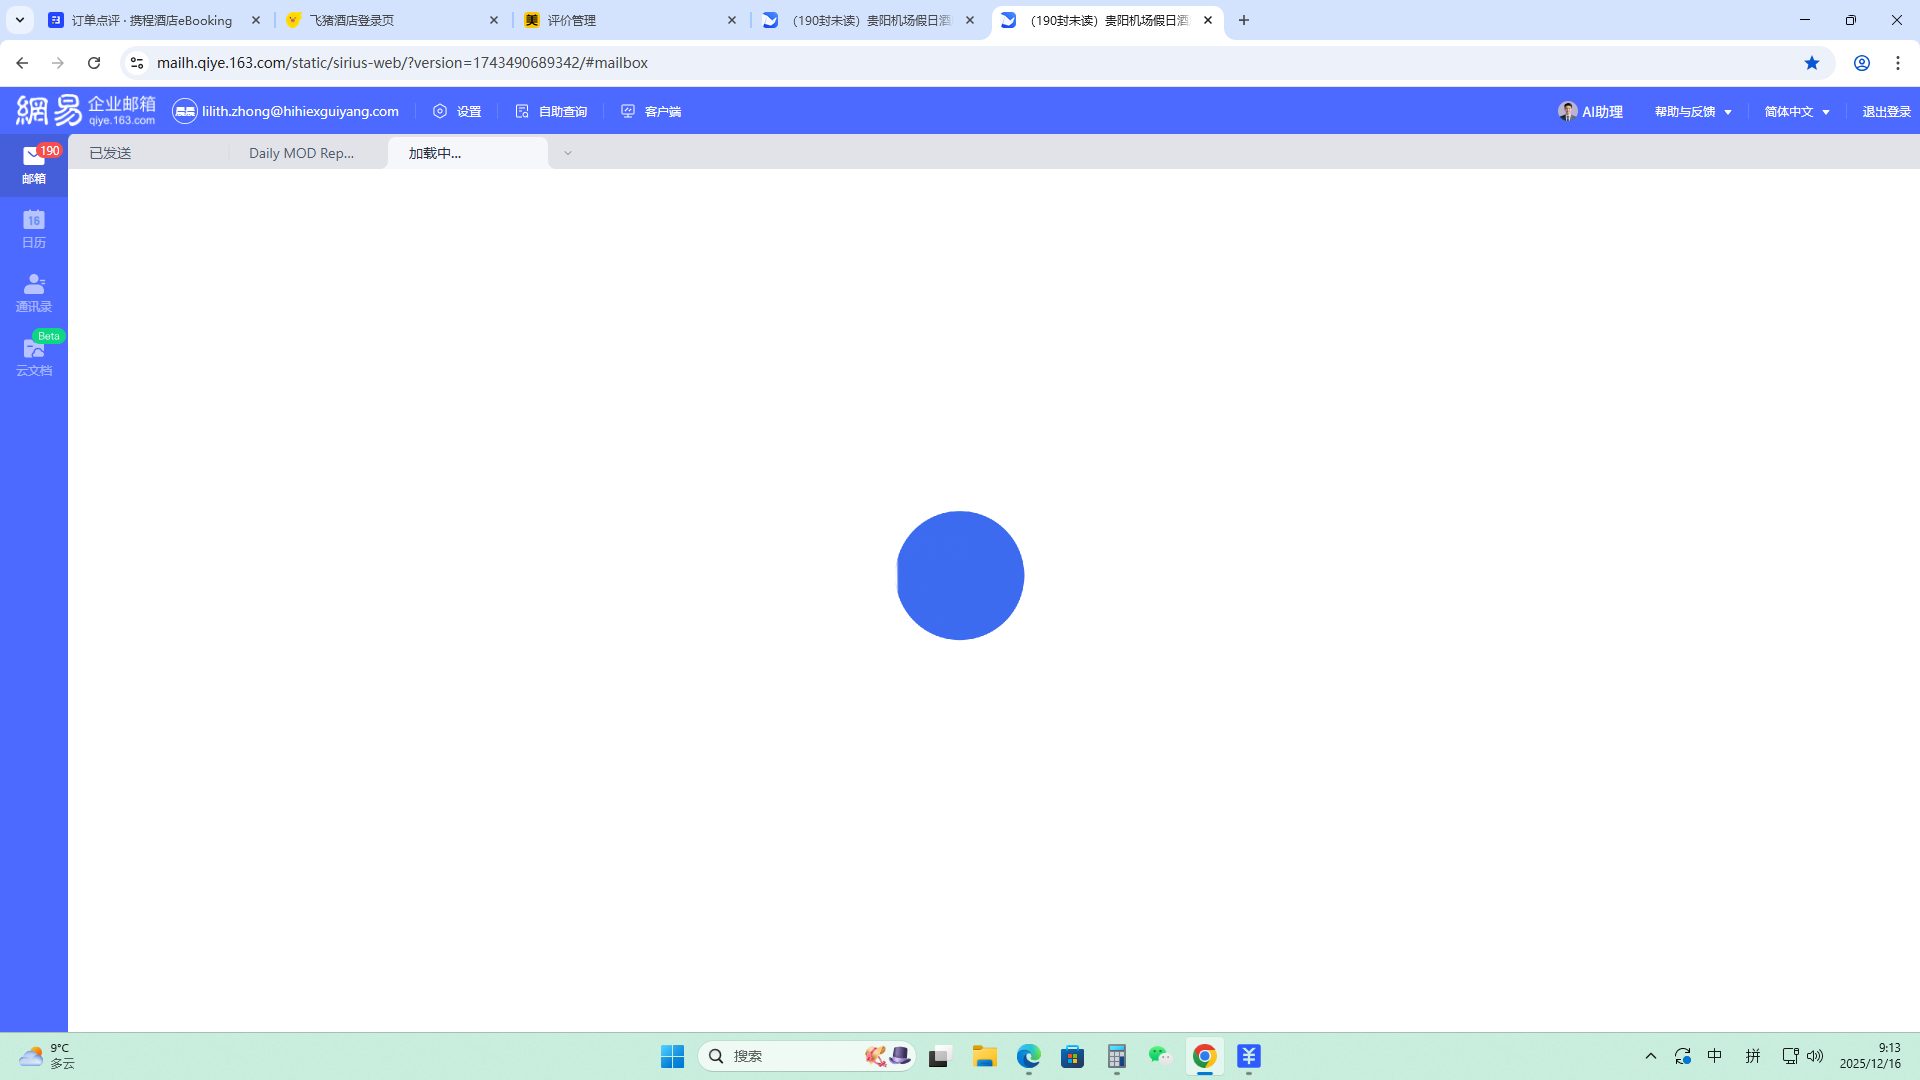Image resolution: width=1920 pixels, height=1080 pixels.
Task: Open the Self-service query icon
Action: point(551,112)
